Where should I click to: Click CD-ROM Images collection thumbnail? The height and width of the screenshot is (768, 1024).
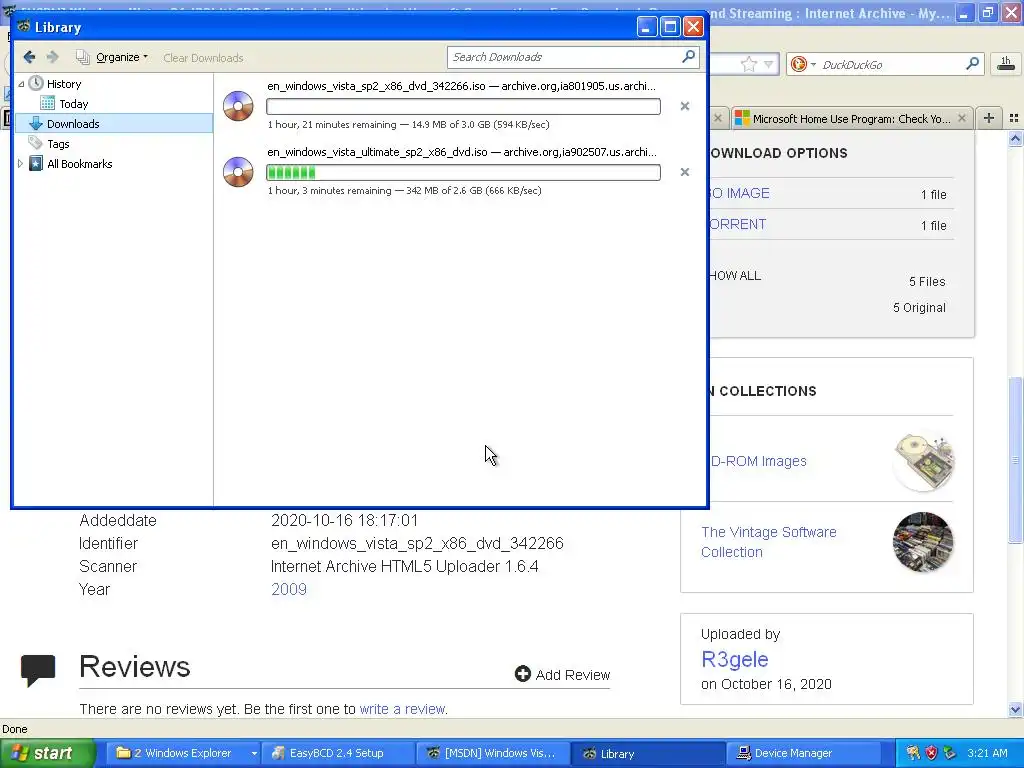click(923, 461)
